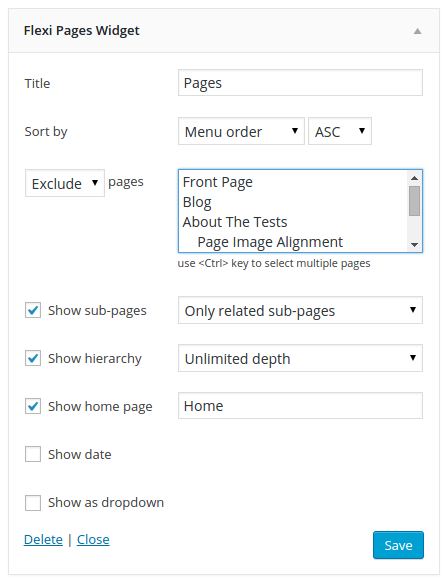Click the blue Save button
Image resolution: width=448 pixels, height=584 pixels.
398,545
